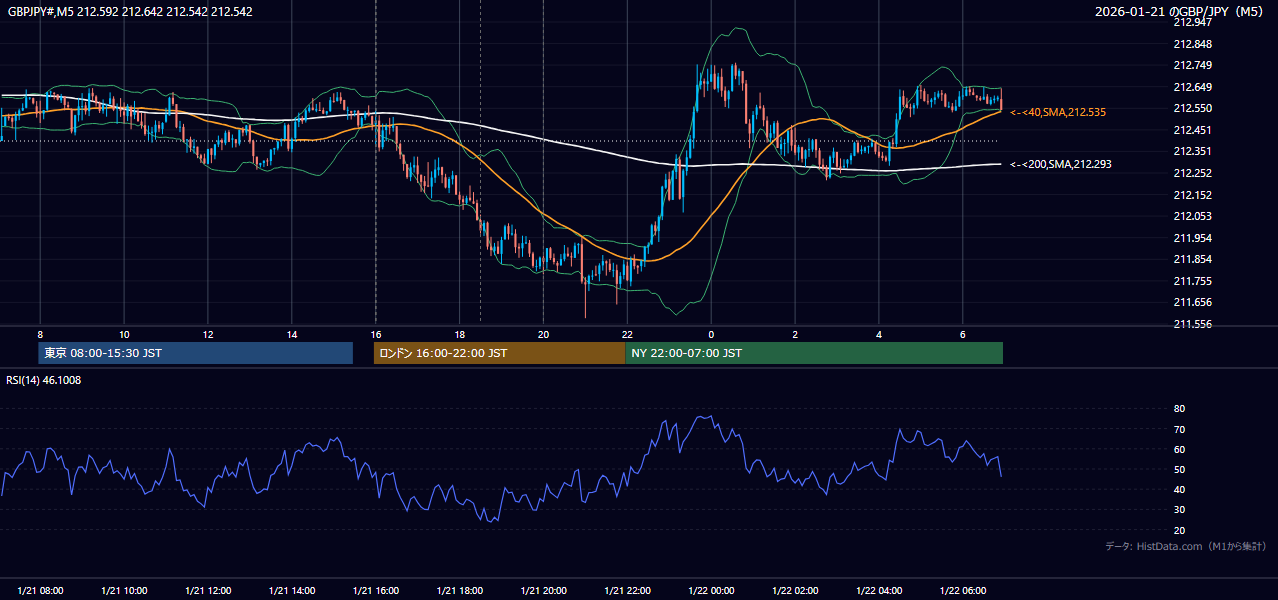
Task: Click RSI scale value 80
Action: 1179,409
